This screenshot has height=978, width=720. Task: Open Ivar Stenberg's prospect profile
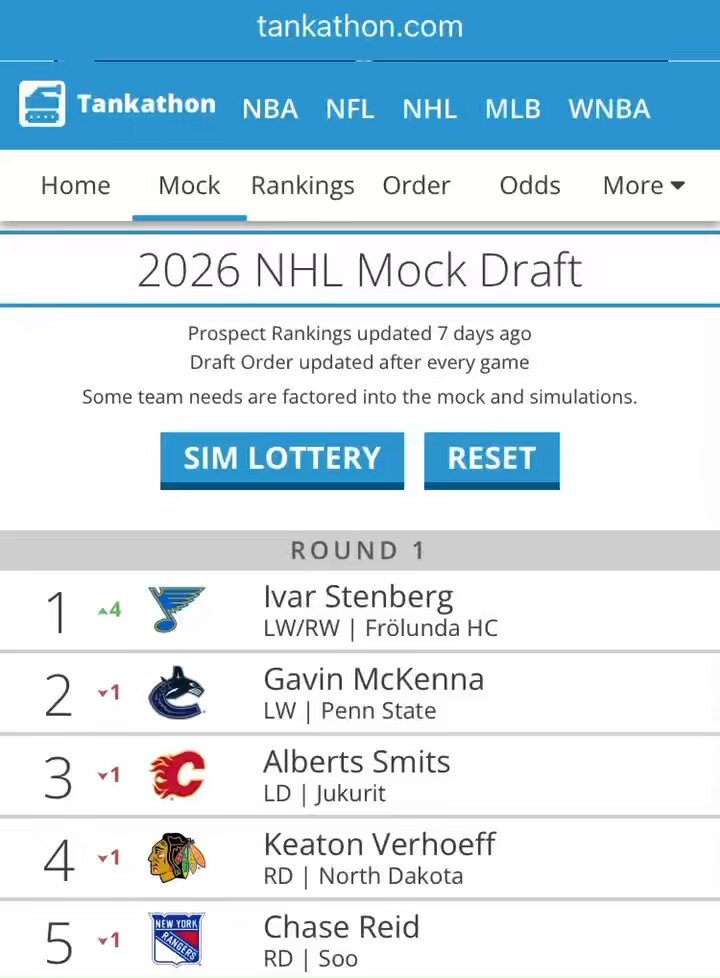(x=358, y=597)
